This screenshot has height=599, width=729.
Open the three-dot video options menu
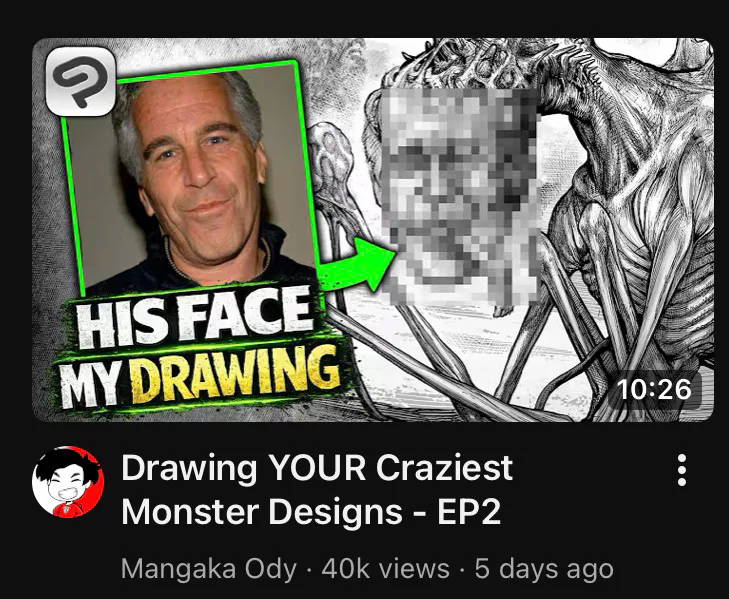682,470
